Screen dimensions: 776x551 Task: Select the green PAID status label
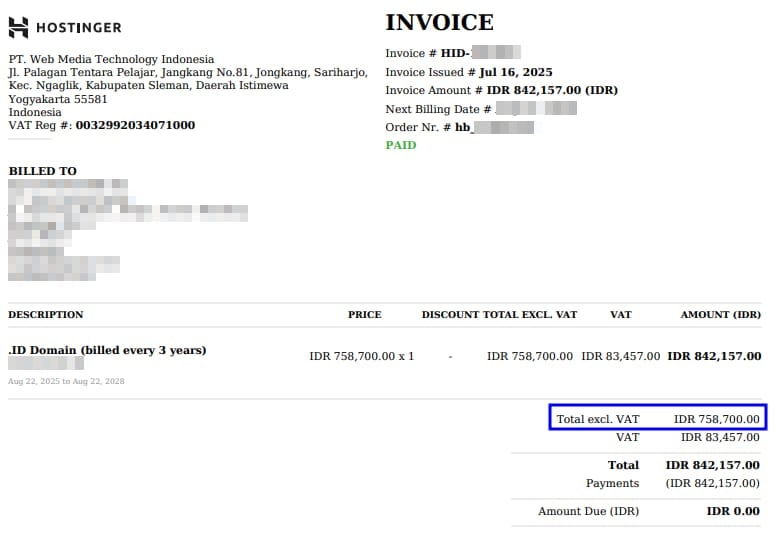(x=400, y=145)
